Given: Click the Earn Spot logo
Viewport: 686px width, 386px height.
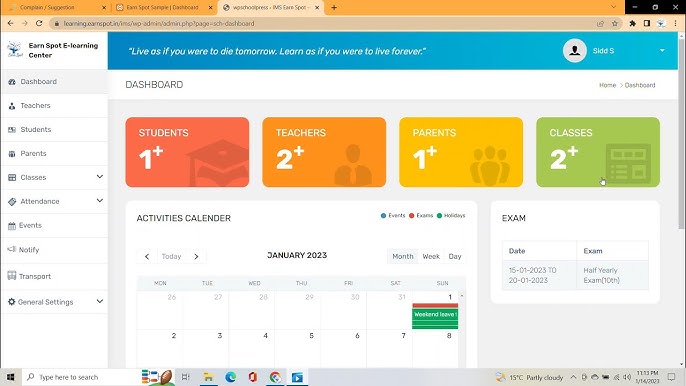Looking at the screenshot, I should point(15,49).
